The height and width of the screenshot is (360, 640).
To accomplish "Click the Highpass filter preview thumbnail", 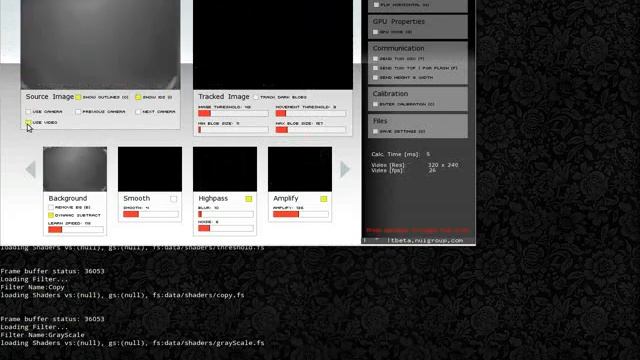I will tap(225, 169).
